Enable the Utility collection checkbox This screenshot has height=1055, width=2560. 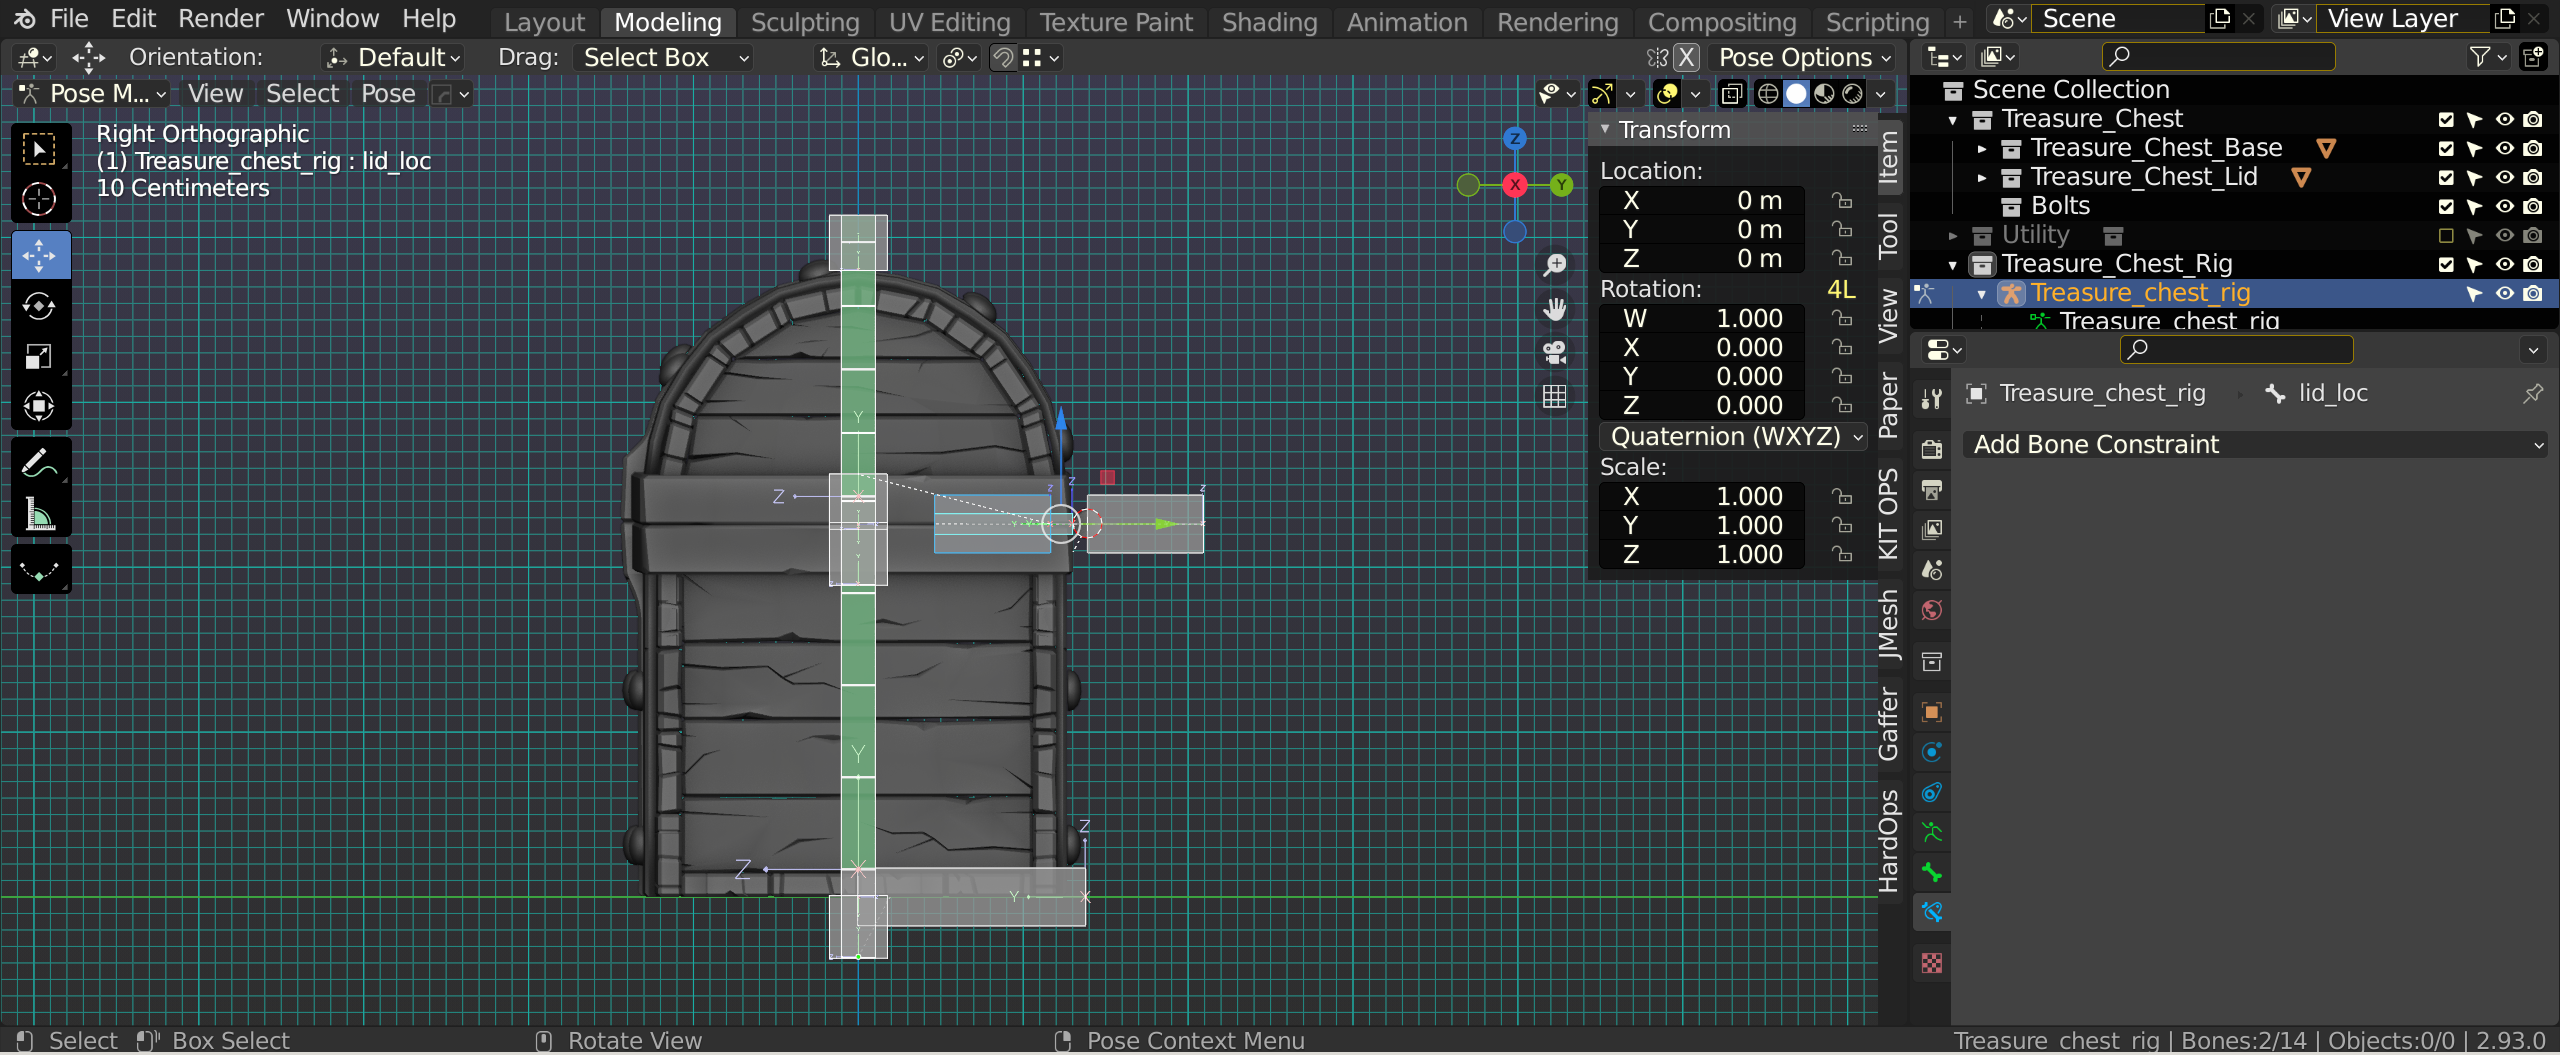2446,235
